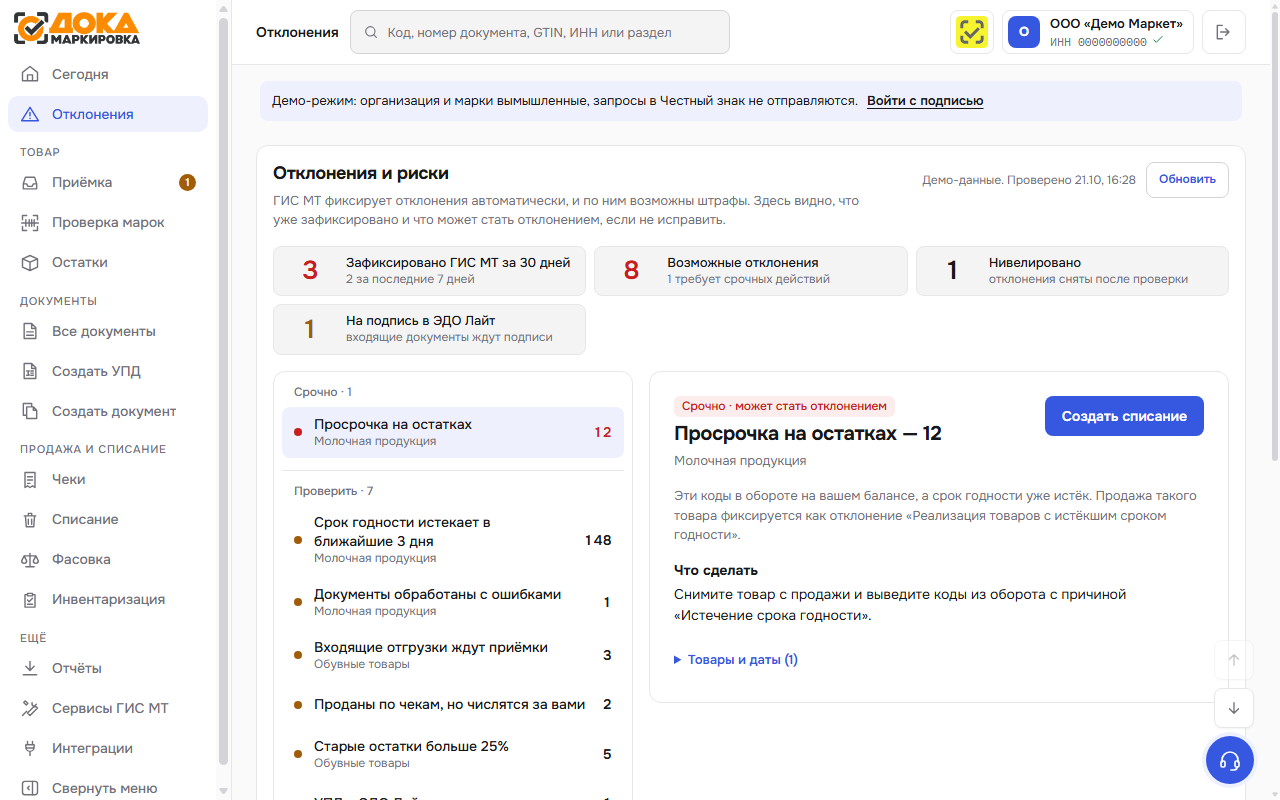Click the inbox icon beside Приёмка
Screen dimensions: 1280x800
tap(30, 182)
